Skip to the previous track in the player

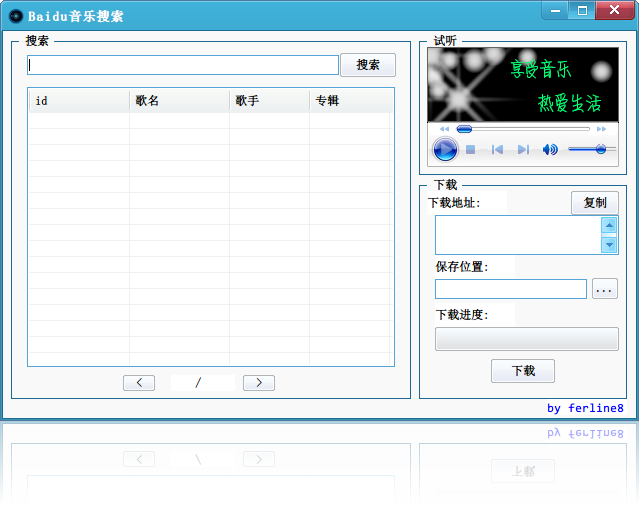(497, 150)
